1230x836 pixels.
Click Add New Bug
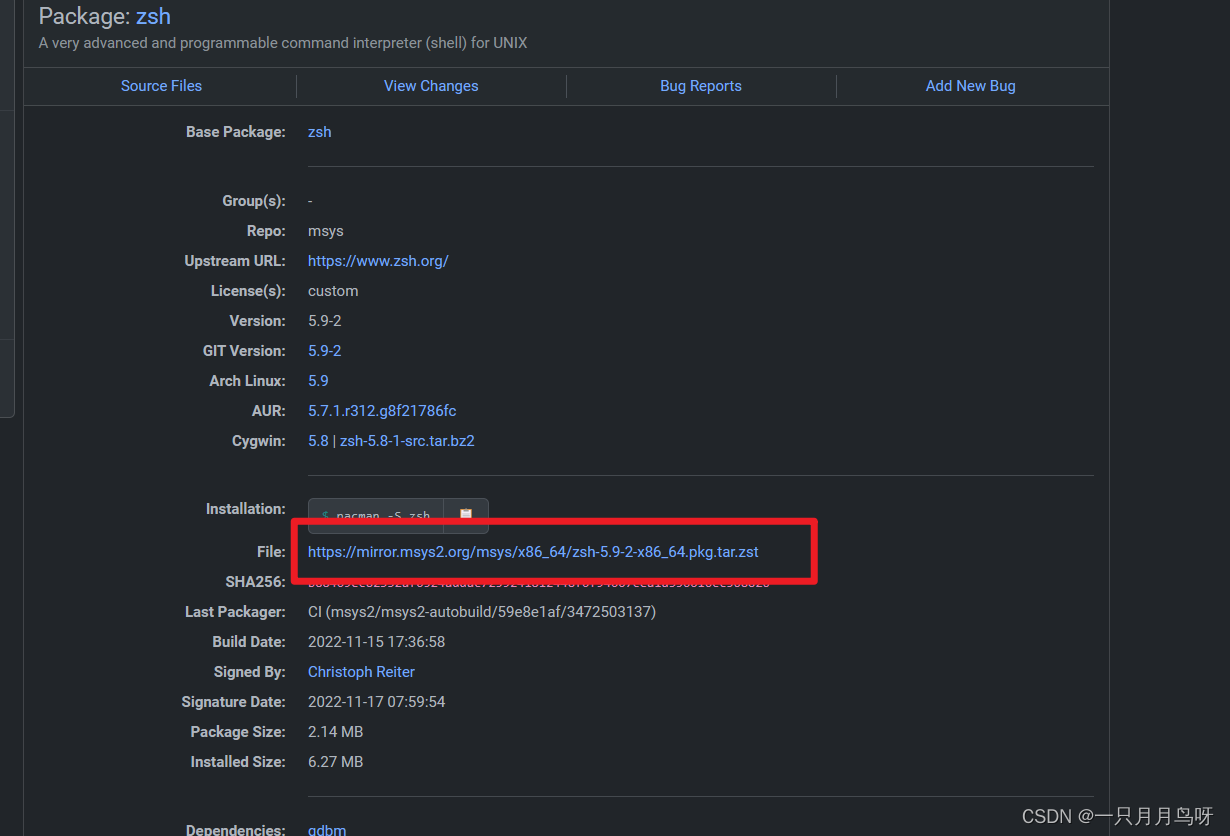pos(969,86)
